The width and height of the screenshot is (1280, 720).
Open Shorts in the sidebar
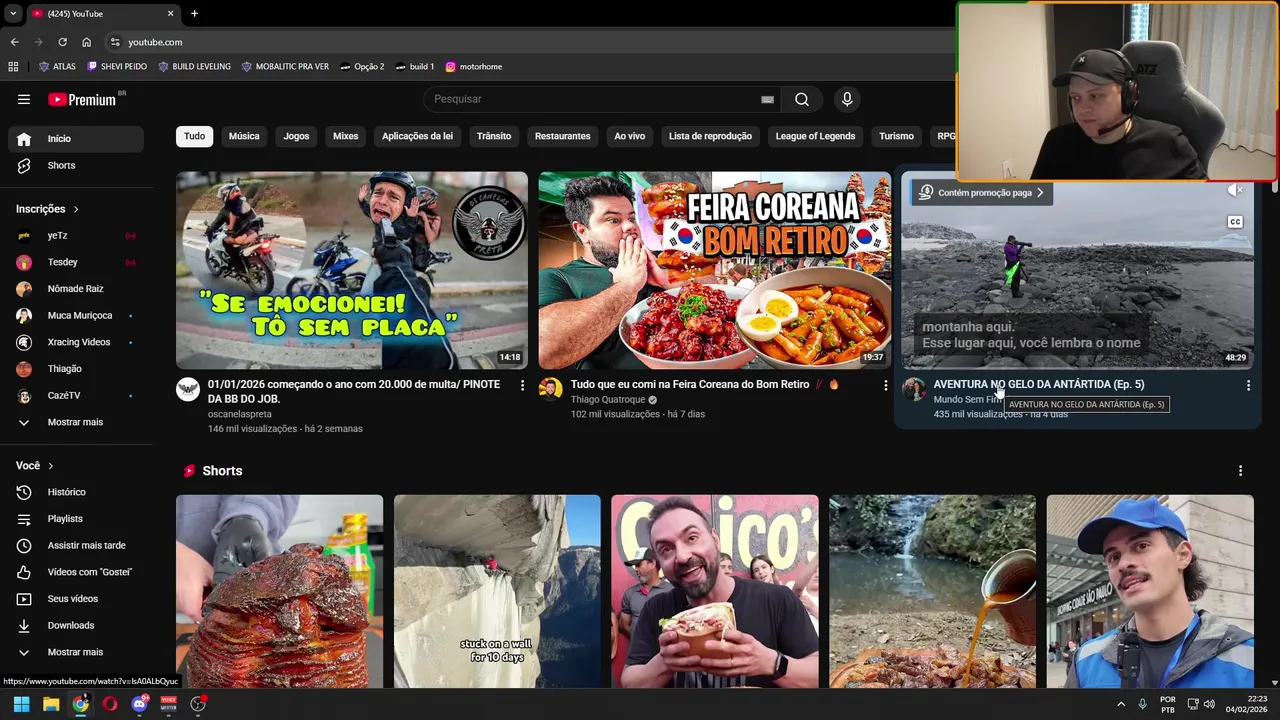click(x=76, y=165)
